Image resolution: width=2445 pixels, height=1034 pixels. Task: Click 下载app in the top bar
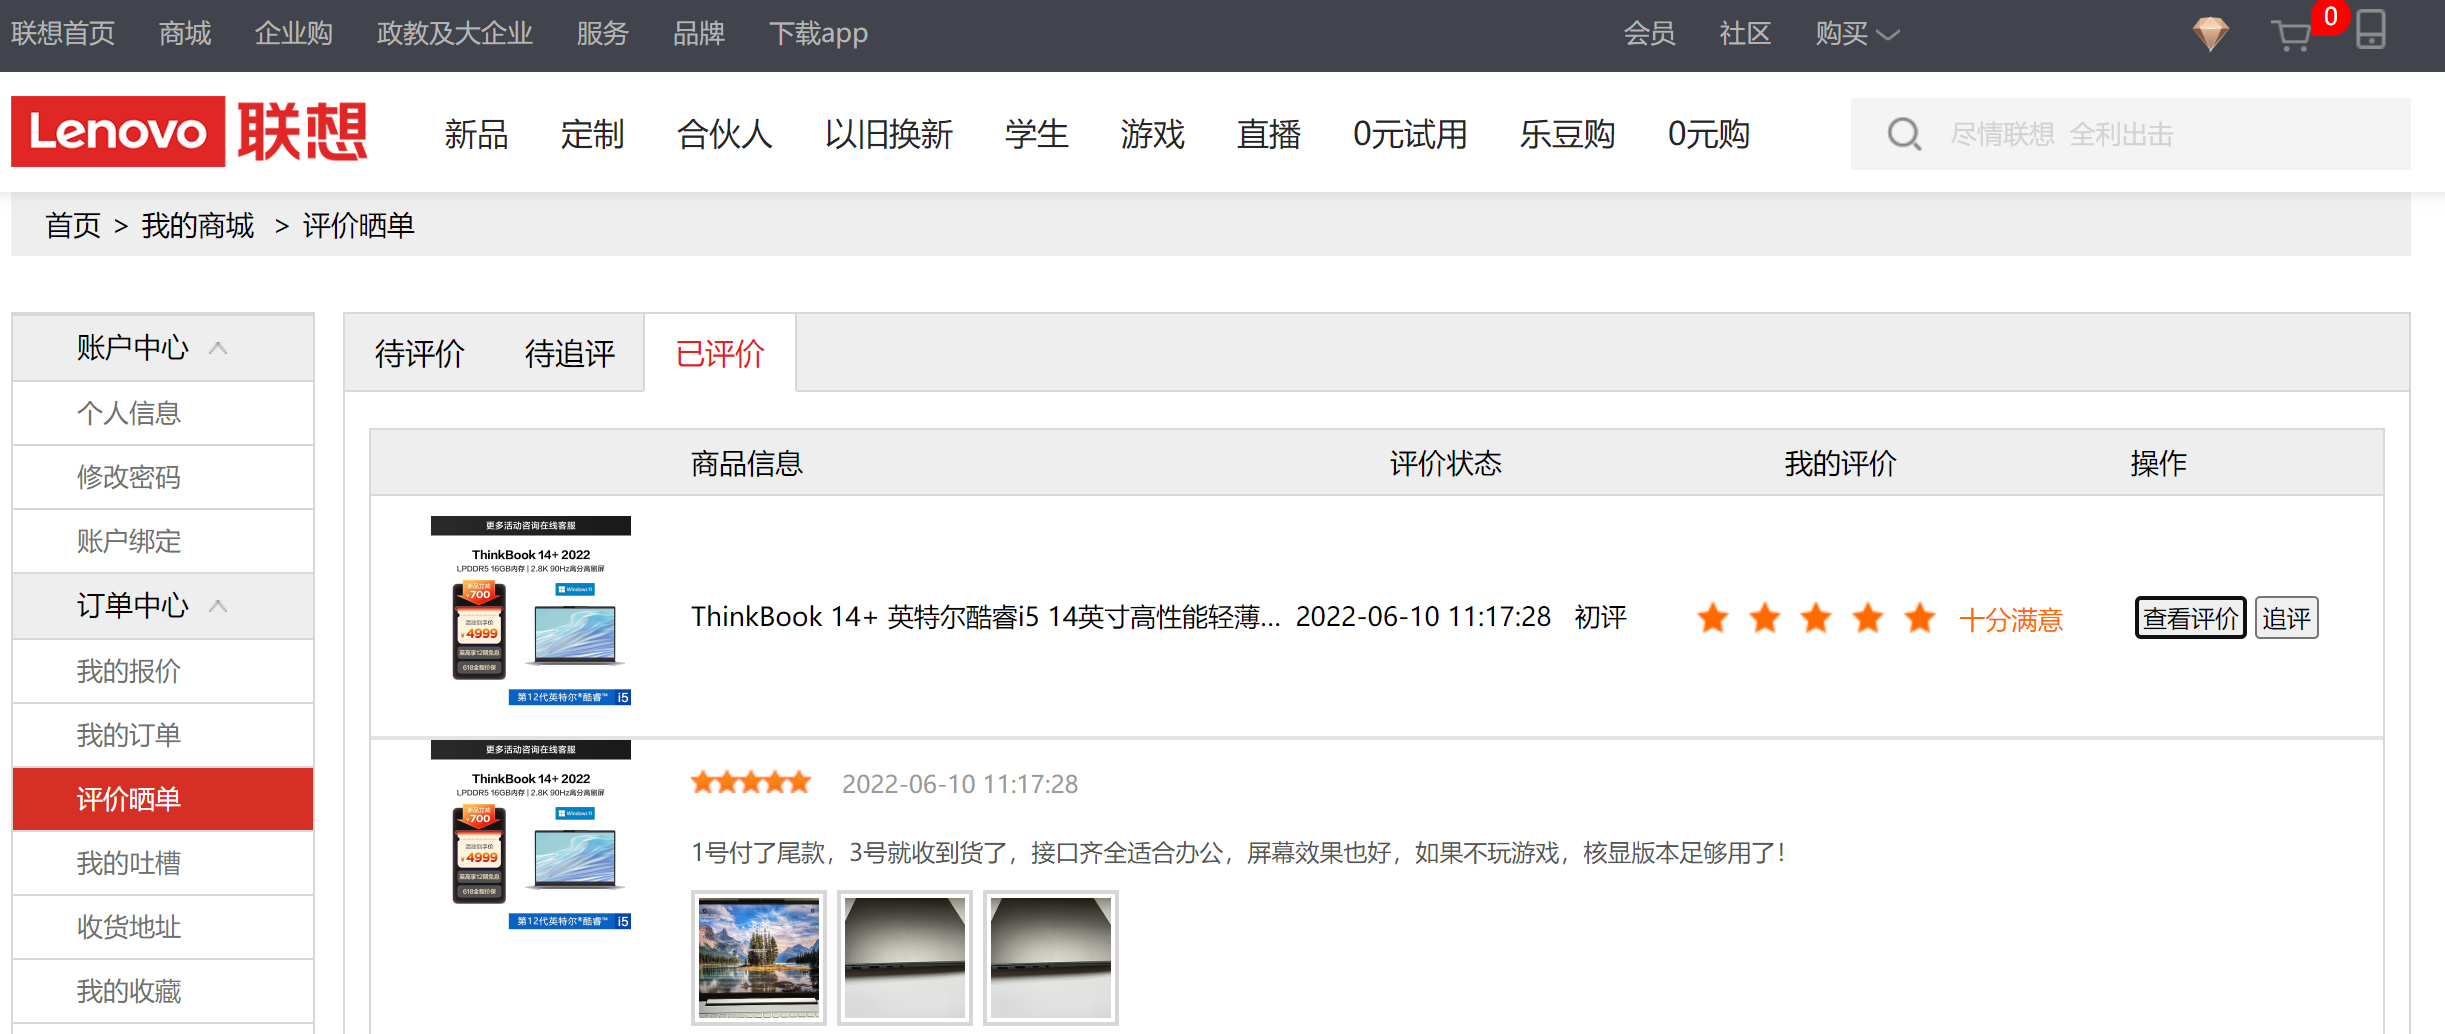point(818,34)
